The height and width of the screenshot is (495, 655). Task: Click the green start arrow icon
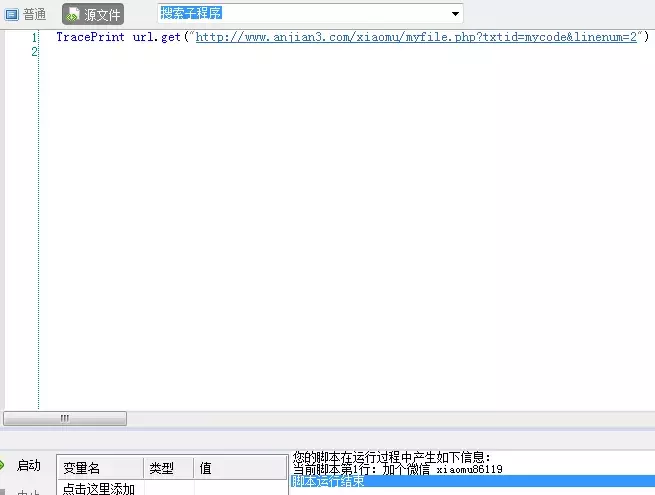tap(2, 465)
